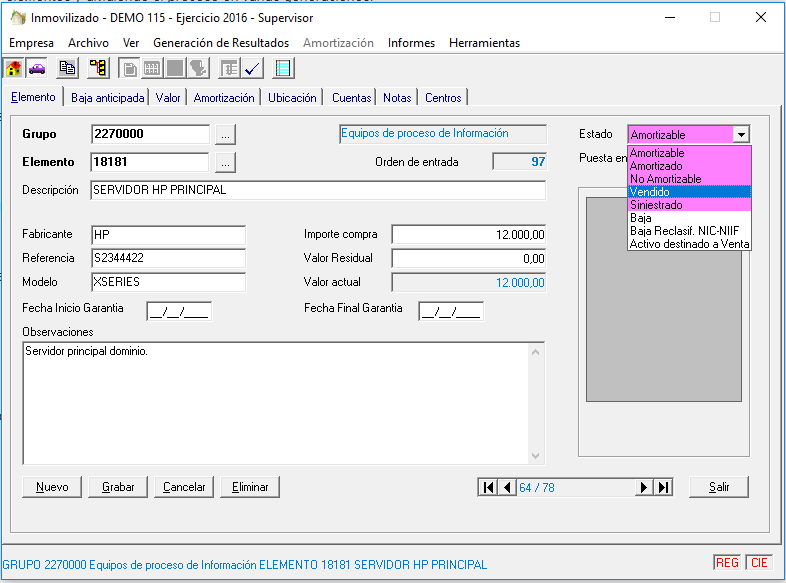Image resolution: width=786 pixels, height=583 pixels.
Task: Click the yellow tree structure toolbar icon
Action: (98, 68)
